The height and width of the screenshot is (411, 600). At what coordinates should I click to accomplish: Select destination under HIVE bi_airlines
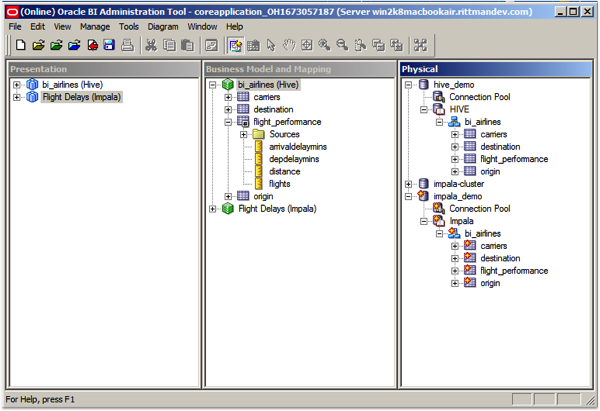[500, 147]
